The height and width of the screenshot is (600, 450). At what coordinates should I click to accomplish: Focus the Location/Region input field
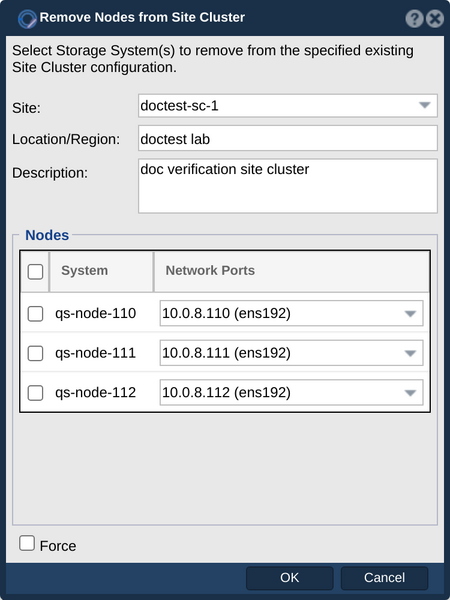point(287,138)
